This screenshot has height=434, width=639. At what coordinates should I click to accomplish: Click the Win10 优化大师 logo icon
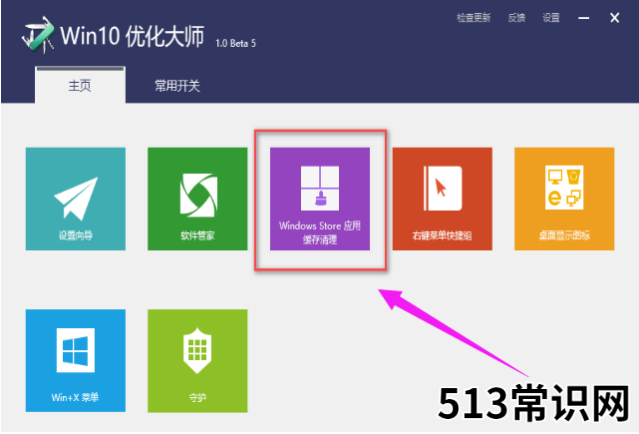[38, 35]
